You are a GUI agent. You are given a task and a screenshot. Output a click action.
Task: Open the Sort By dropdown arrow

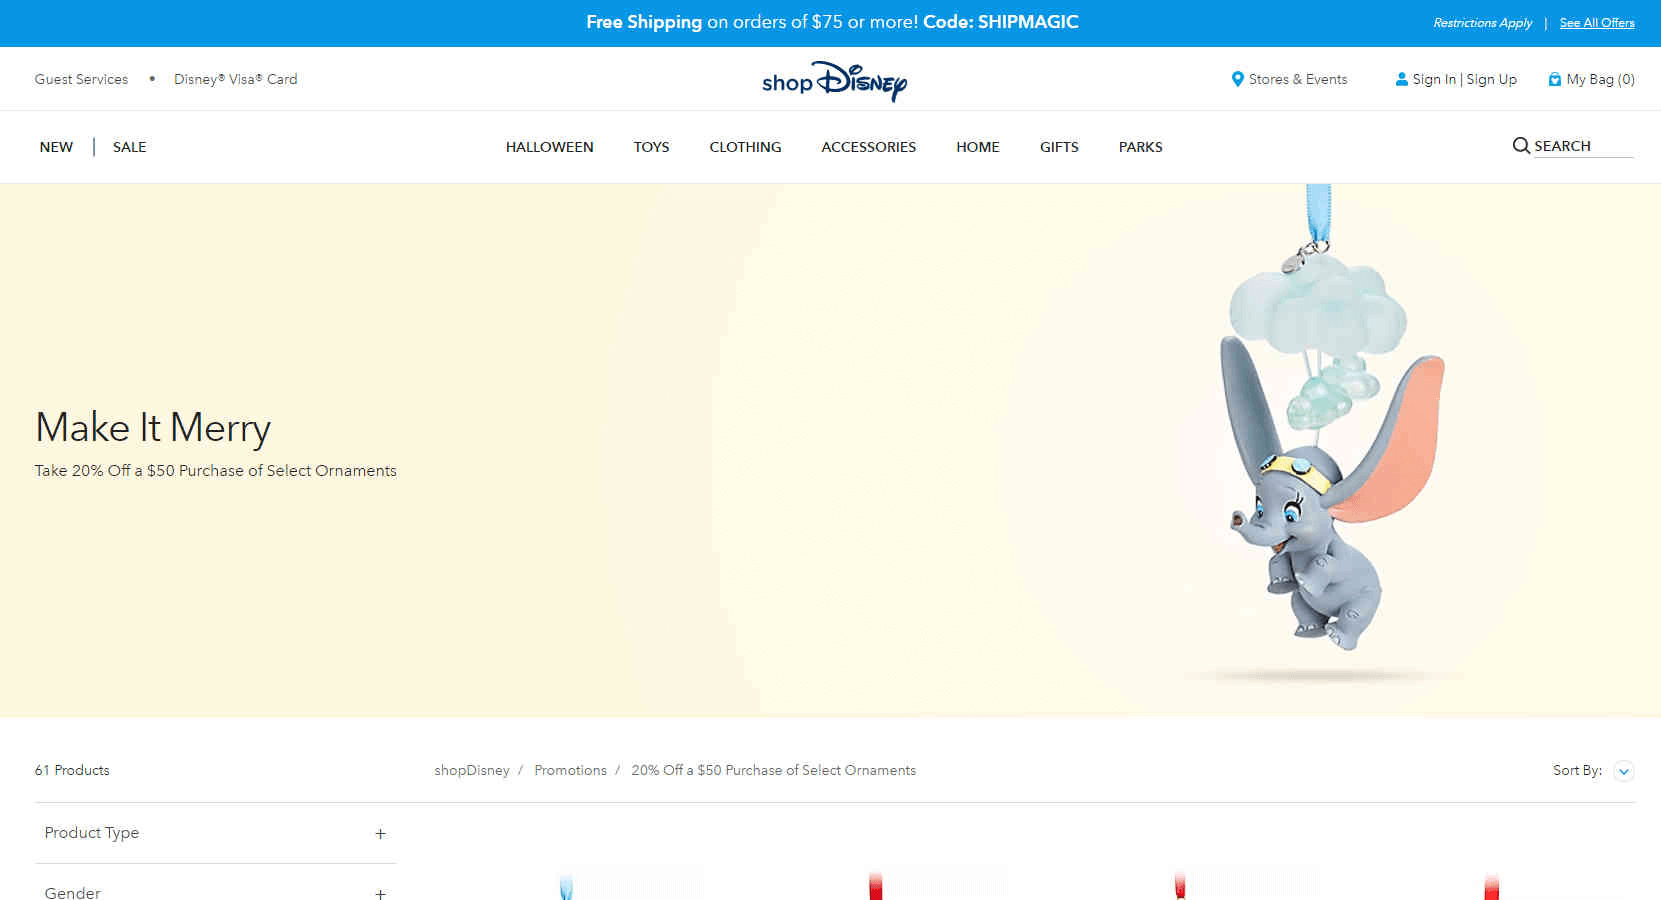[x=1624, y=771]
